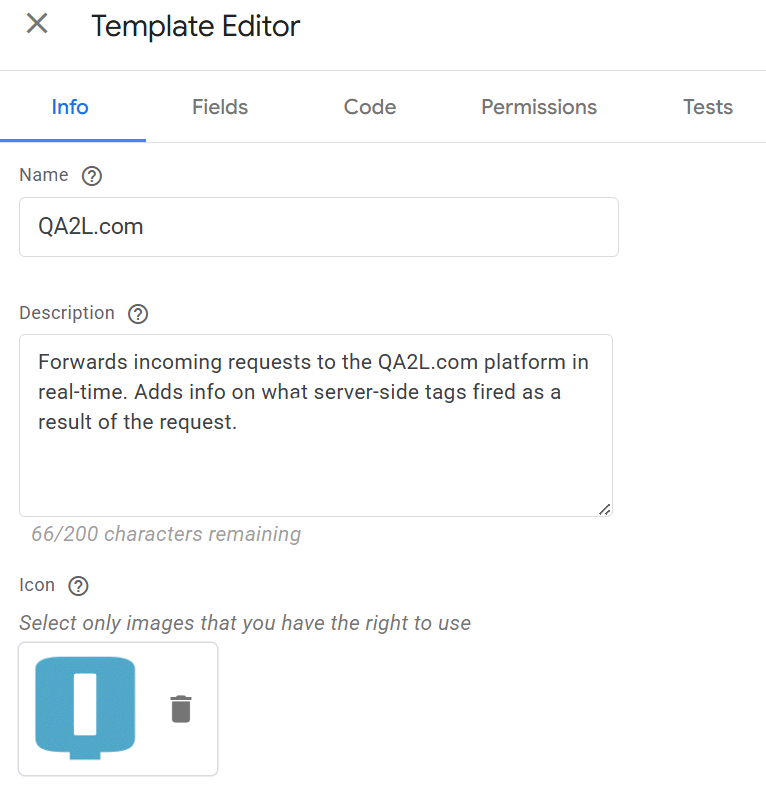The image size is (766, 792).
Task: Click the Name field label
Action: 44,175
